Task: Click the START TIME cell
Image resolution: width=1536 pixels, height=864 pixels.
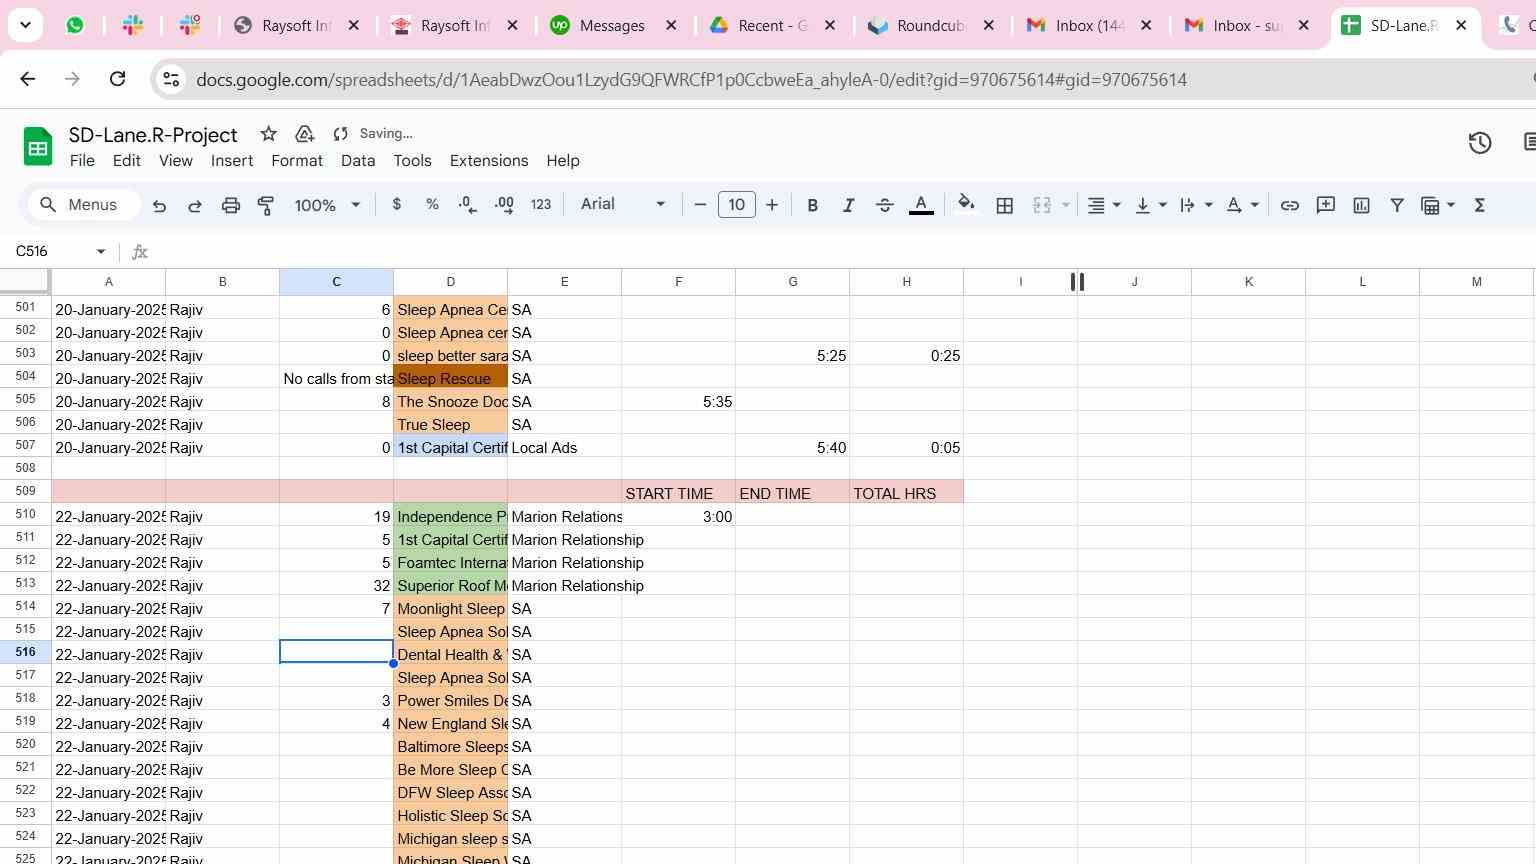Action: click(x=678, y=494)
